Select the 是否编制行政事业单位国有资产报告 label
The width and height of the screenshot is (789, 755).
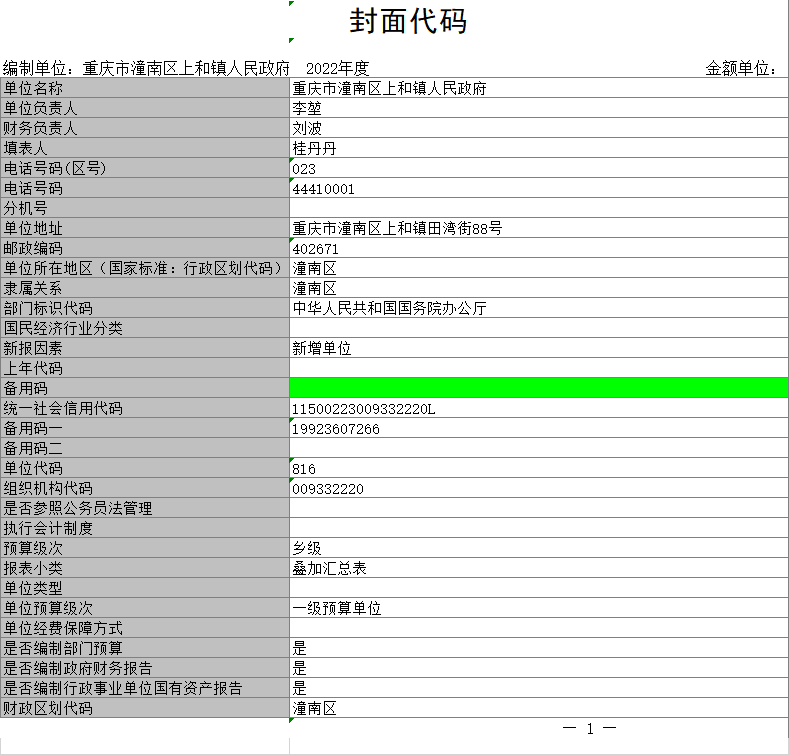tap(145, 688)
